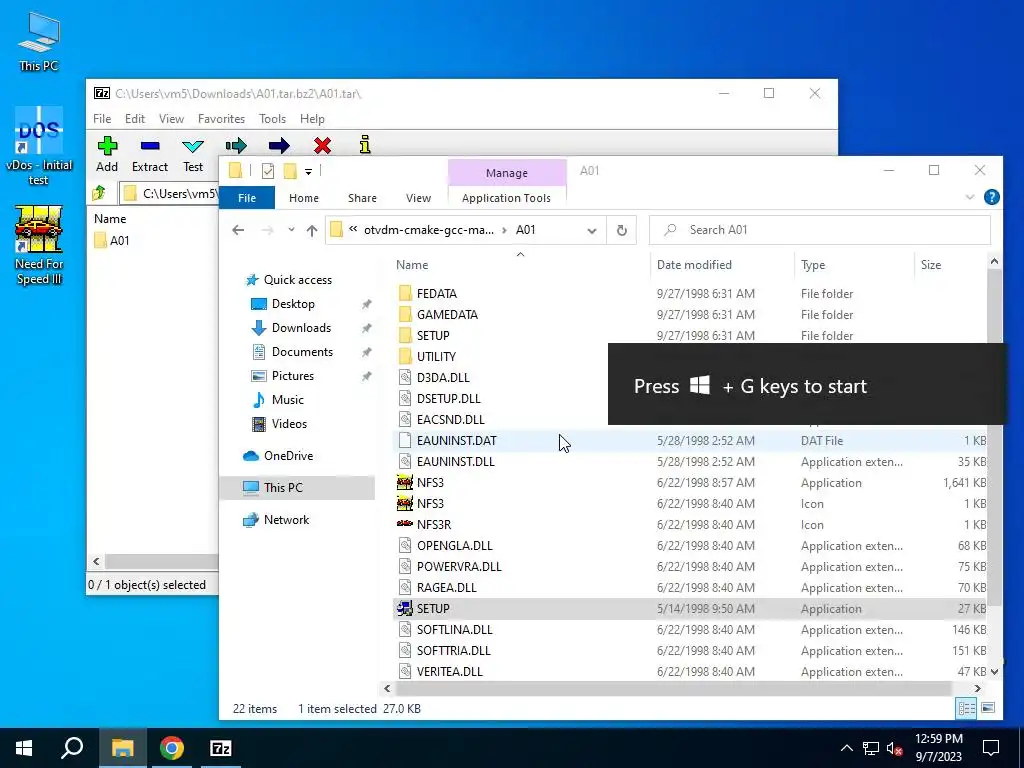
Task: Open the View menu in 7-Zip
Action: point(171,119)
